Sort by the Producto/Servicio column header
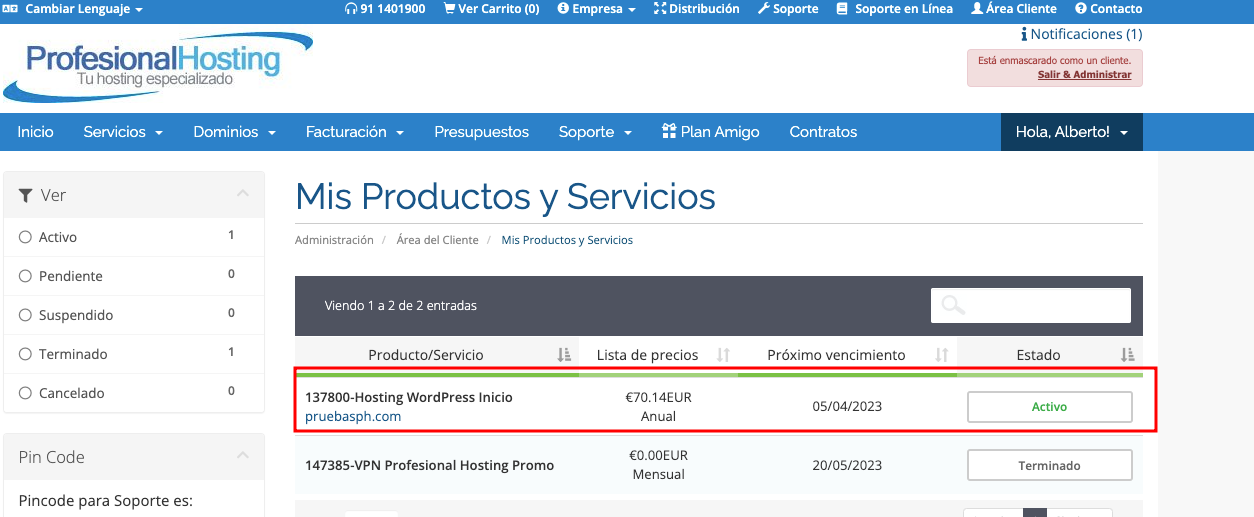The width and height of the screenshot is (1254, 517). (426, 355)
